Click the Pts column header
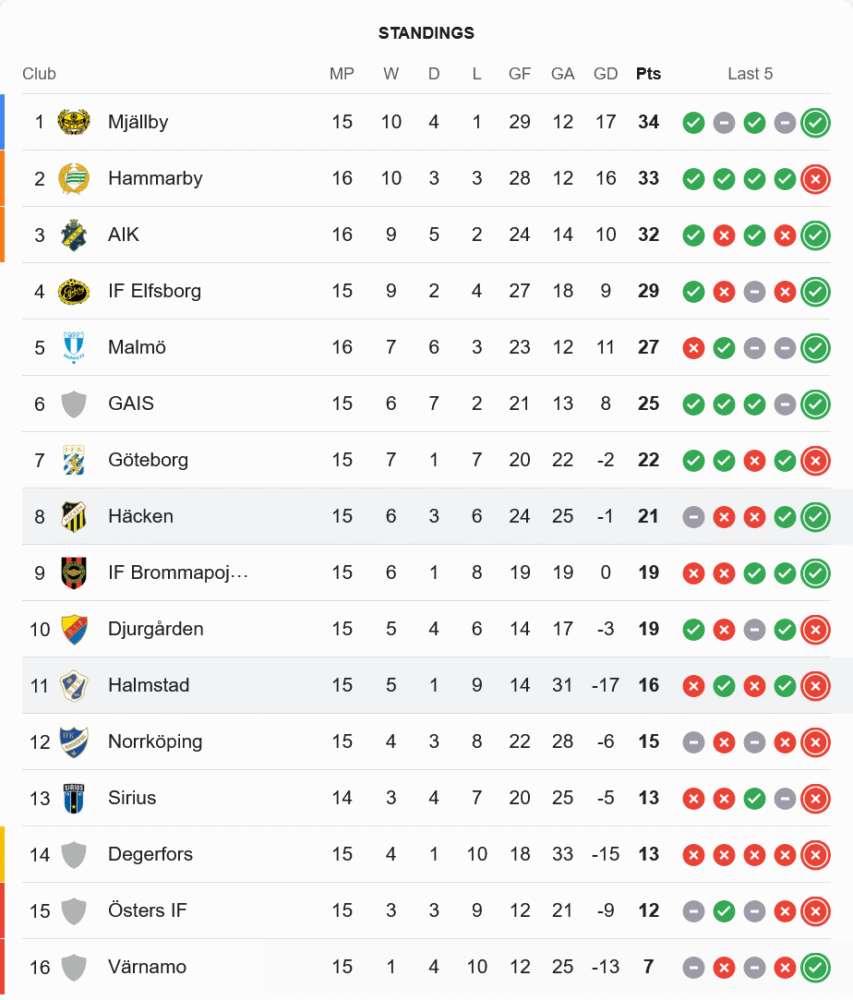 coord(648,74)
